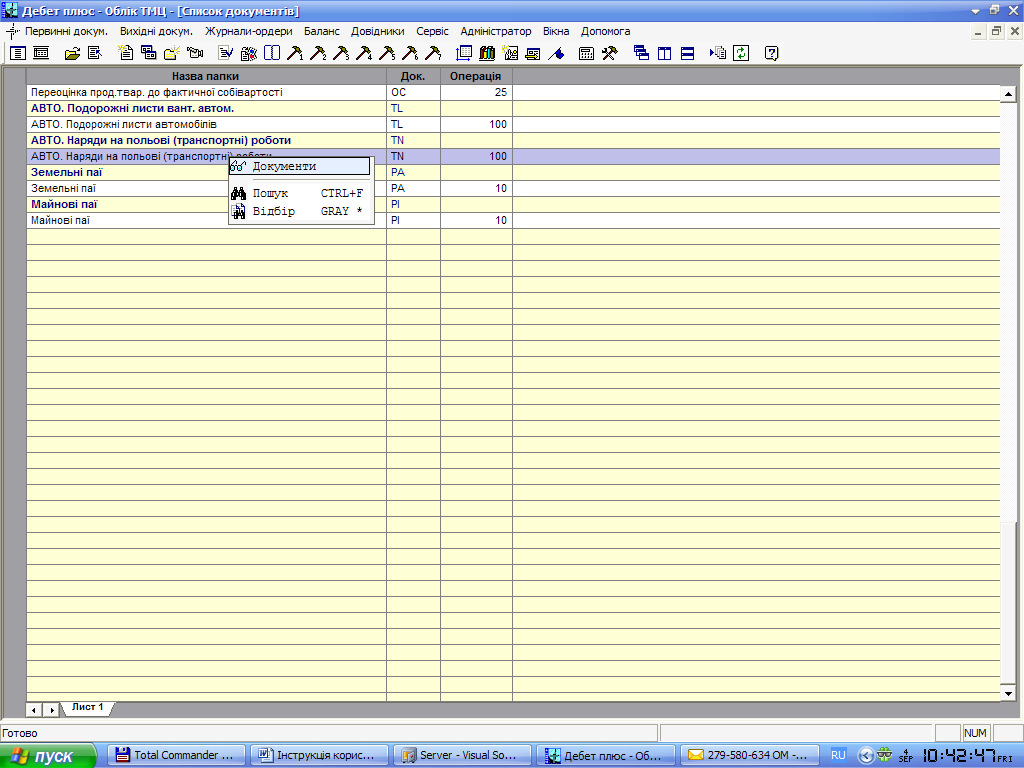1024x768 pixels.
Task: Click the blue frame resize toolbar icon
Action: tap(464, 54)
